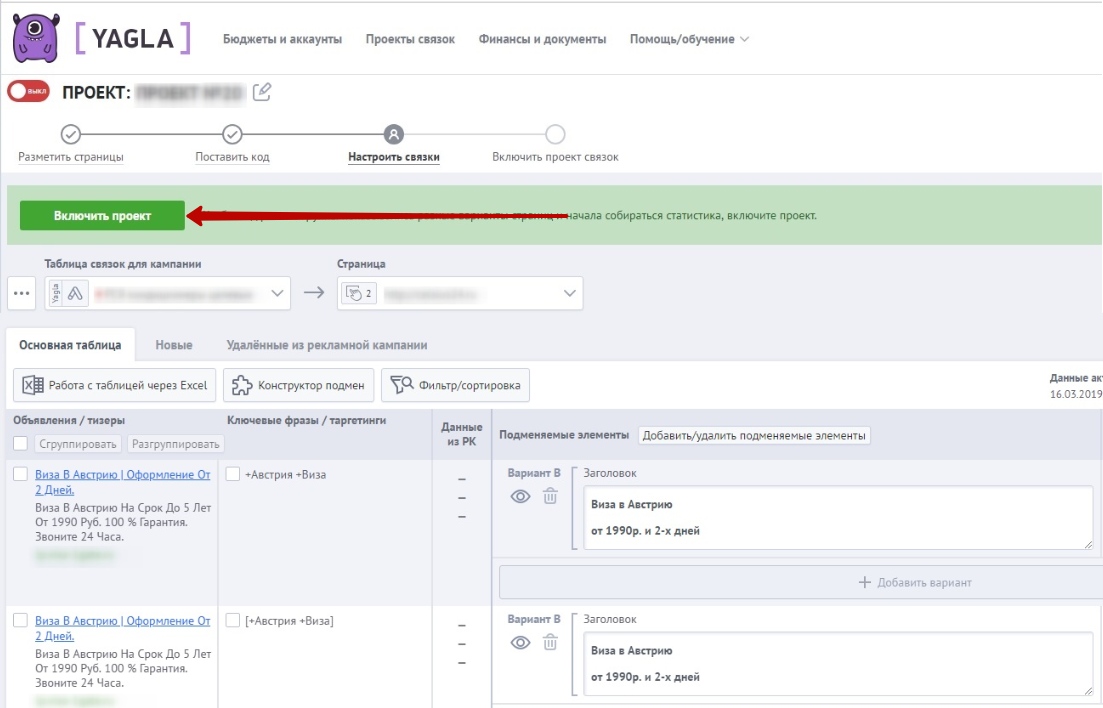
Task: Open the Помощь/обучение menu
Action: click(x=688, y=39)
